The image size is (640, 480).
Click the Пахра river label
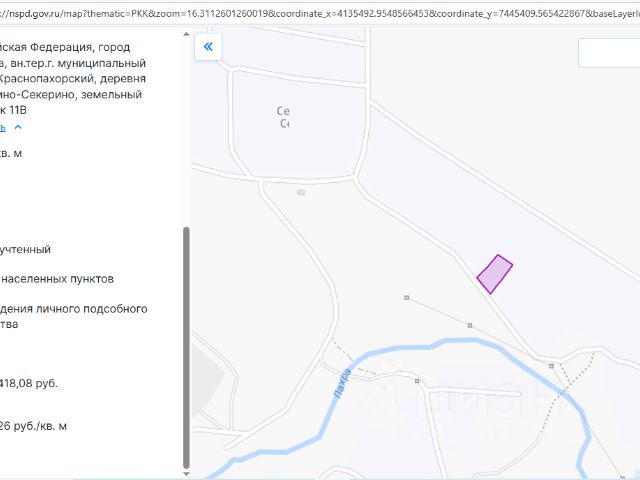click(x=342, y=383)
